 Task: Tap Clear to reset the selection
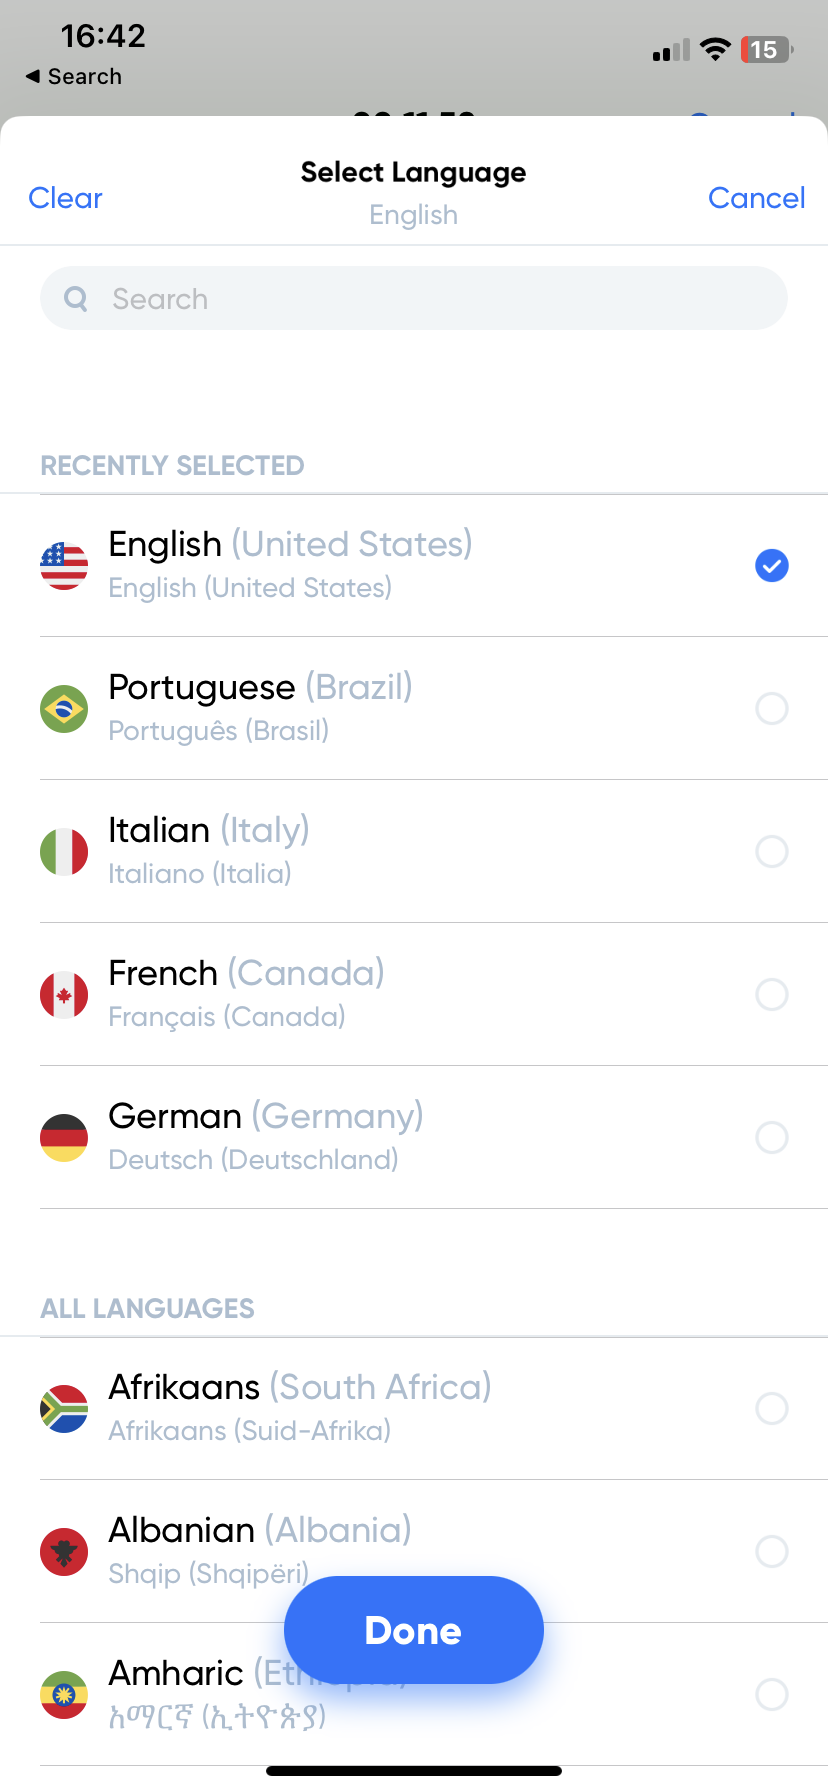pyautogui.click(x=66, y=198)
